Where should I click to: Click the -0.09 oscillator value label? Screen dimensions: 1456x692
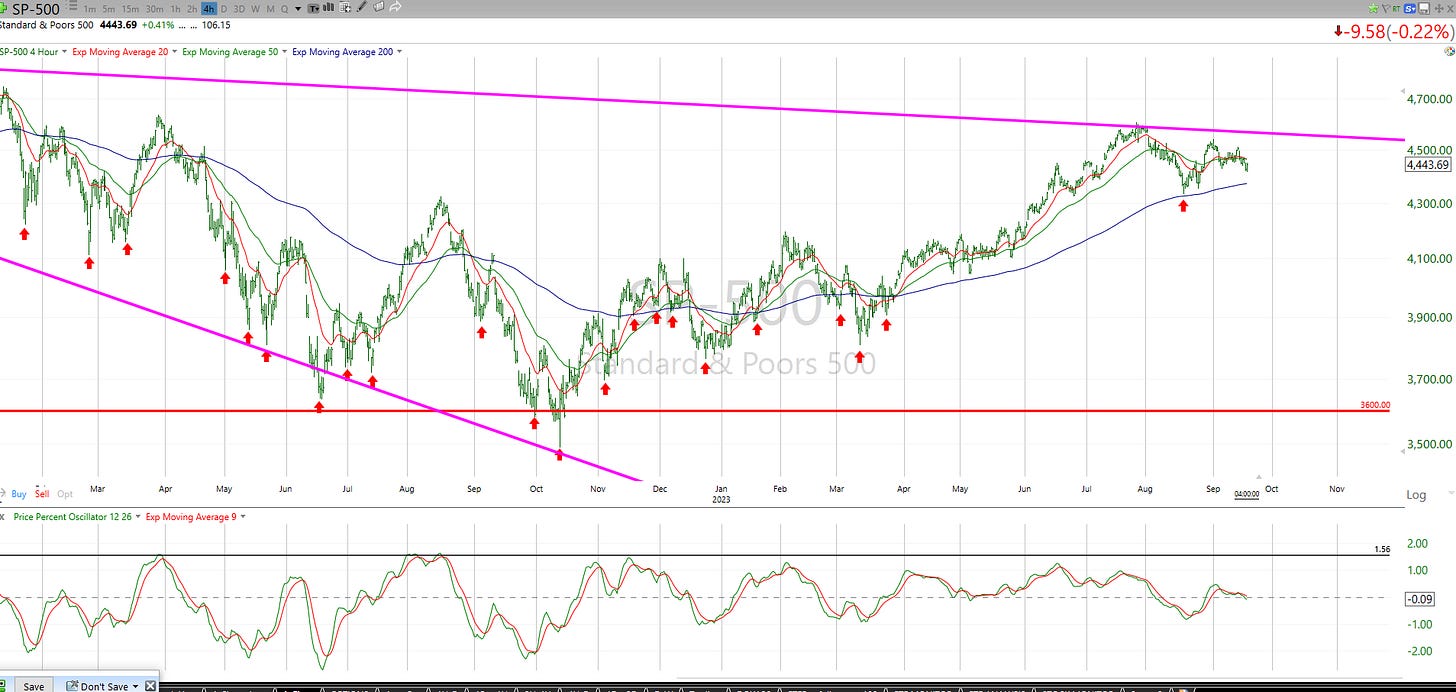pyautogui.click(x=1420, y=598)
